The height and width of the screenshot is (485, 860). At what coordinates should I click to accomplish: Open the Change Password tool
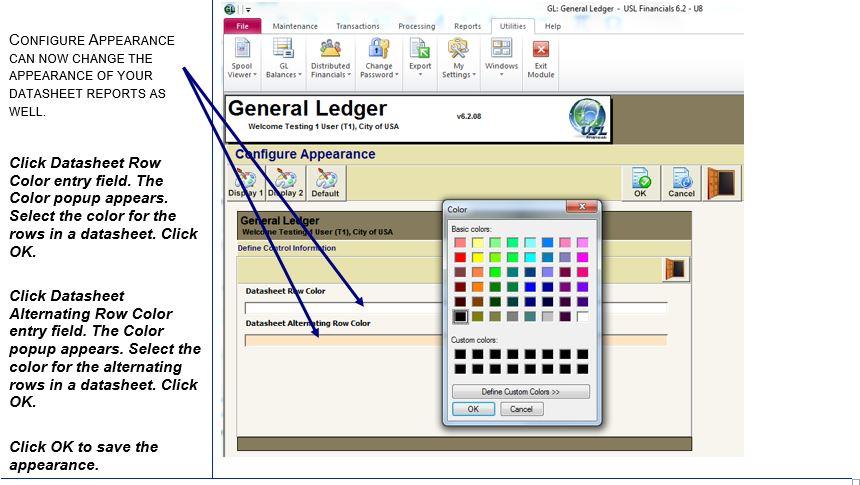(x=378, y=58)
